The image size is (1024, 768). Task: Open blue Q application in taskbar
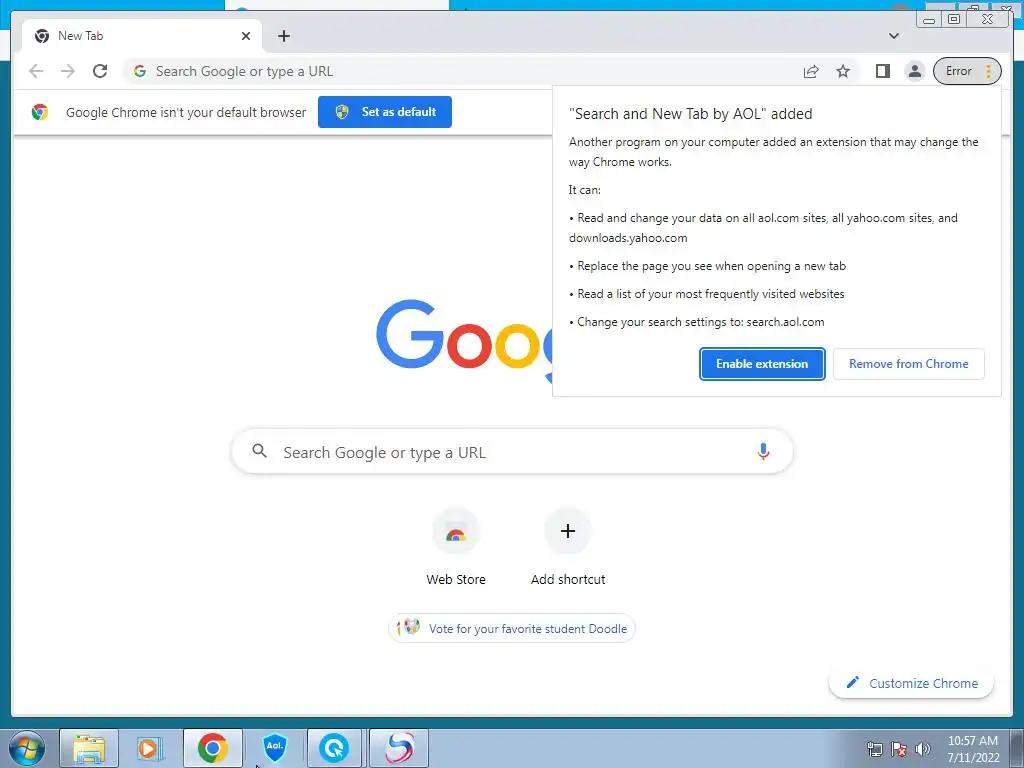click(334, 748)
